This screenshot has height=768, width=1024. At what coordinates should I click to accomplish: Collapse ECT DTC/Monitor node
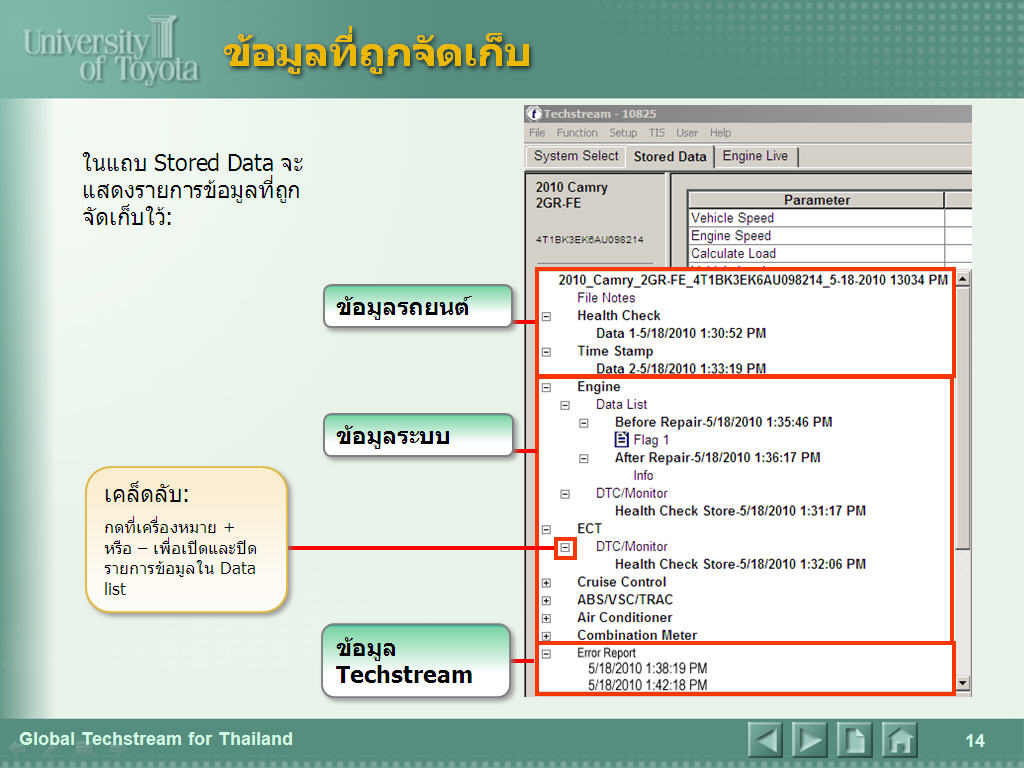(566, 548)
